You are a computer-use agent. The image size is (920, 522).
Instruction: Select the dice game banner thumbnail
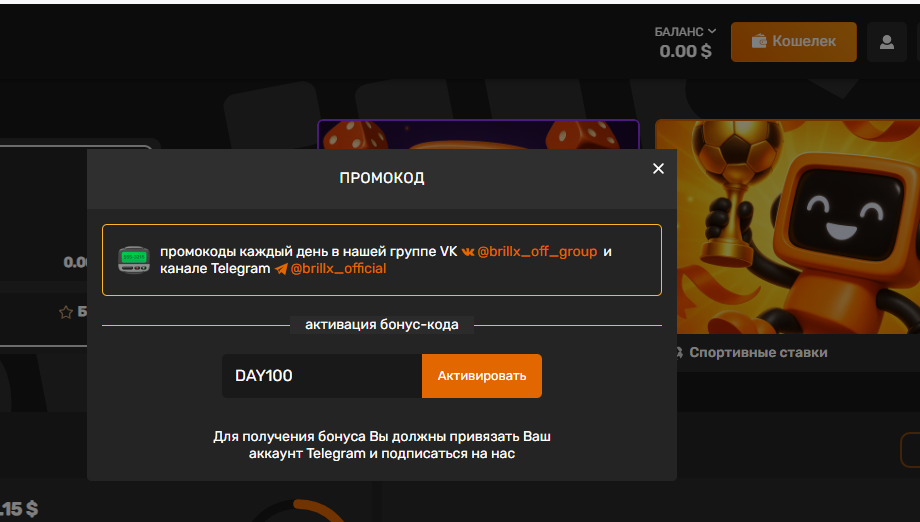click(x=478, y=134)
